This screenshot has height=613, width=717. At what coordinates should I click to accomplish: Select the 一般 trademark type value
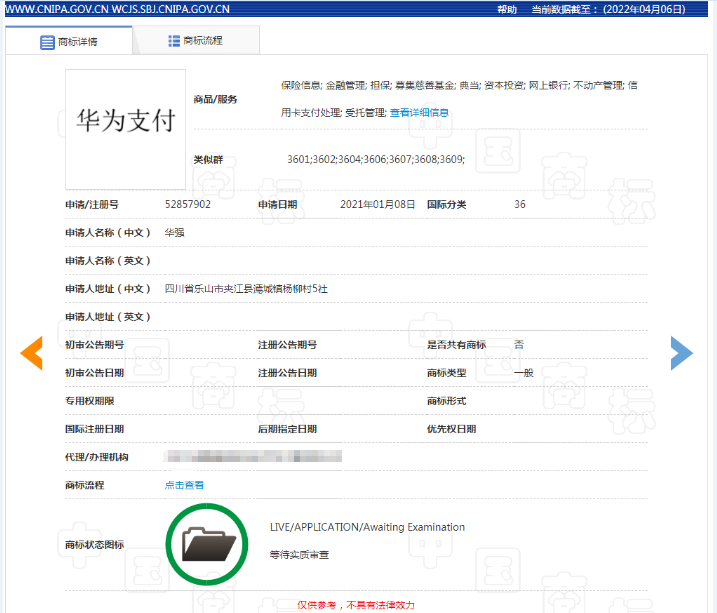point(524,373)
